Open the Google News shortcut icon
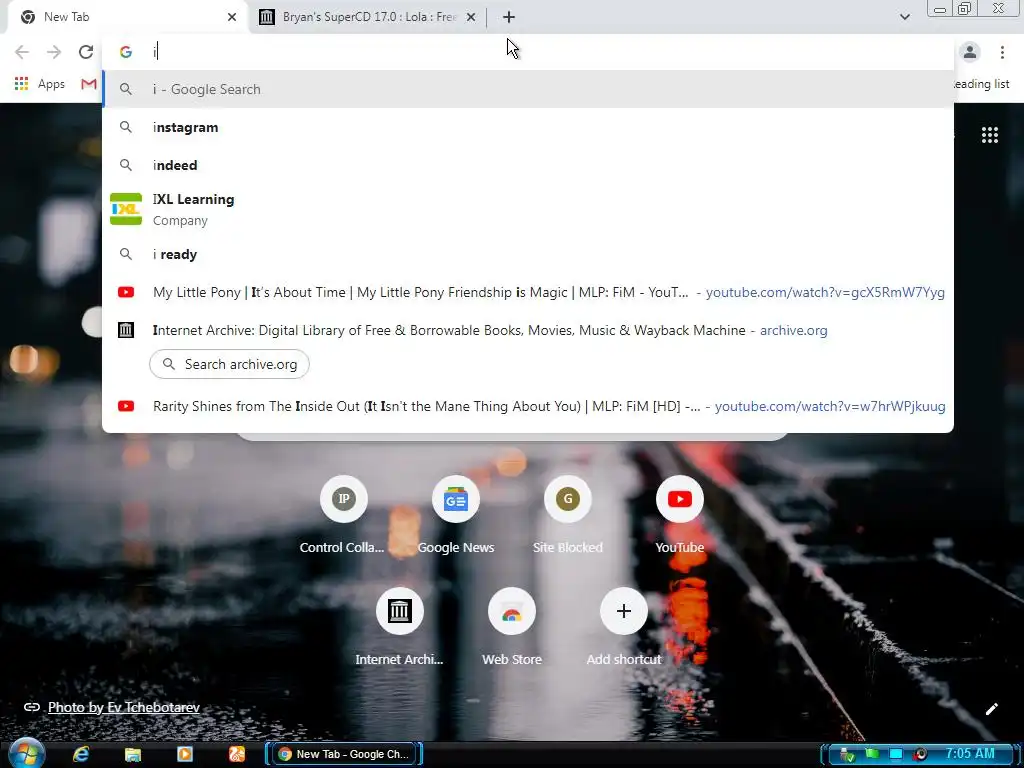 (x=456, y=499)
